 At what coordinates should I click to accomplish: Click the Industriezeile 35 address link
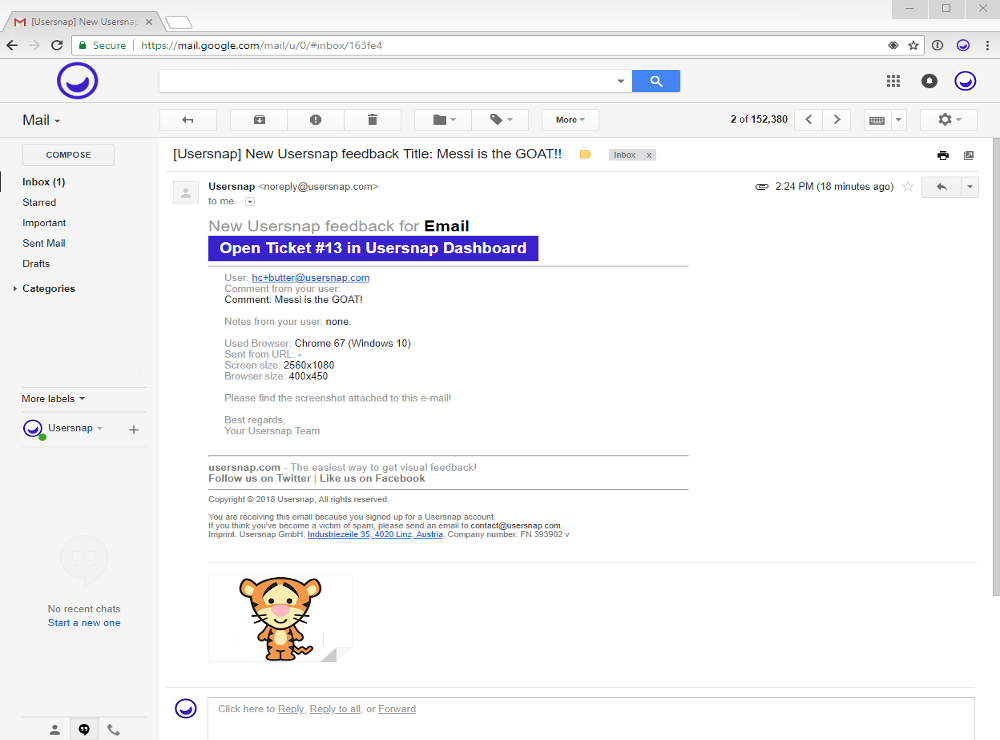(x=375, y=535)
